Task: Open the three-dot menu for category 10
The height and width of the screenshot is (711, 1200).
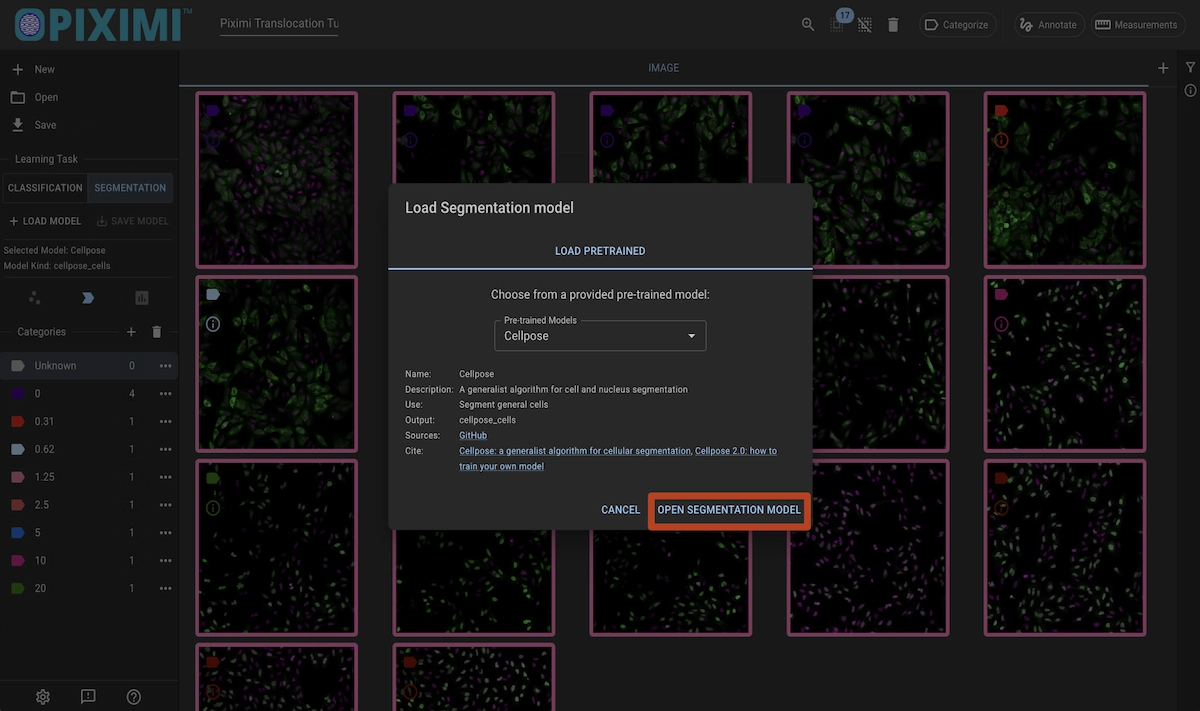Action: tap(166, 561)
